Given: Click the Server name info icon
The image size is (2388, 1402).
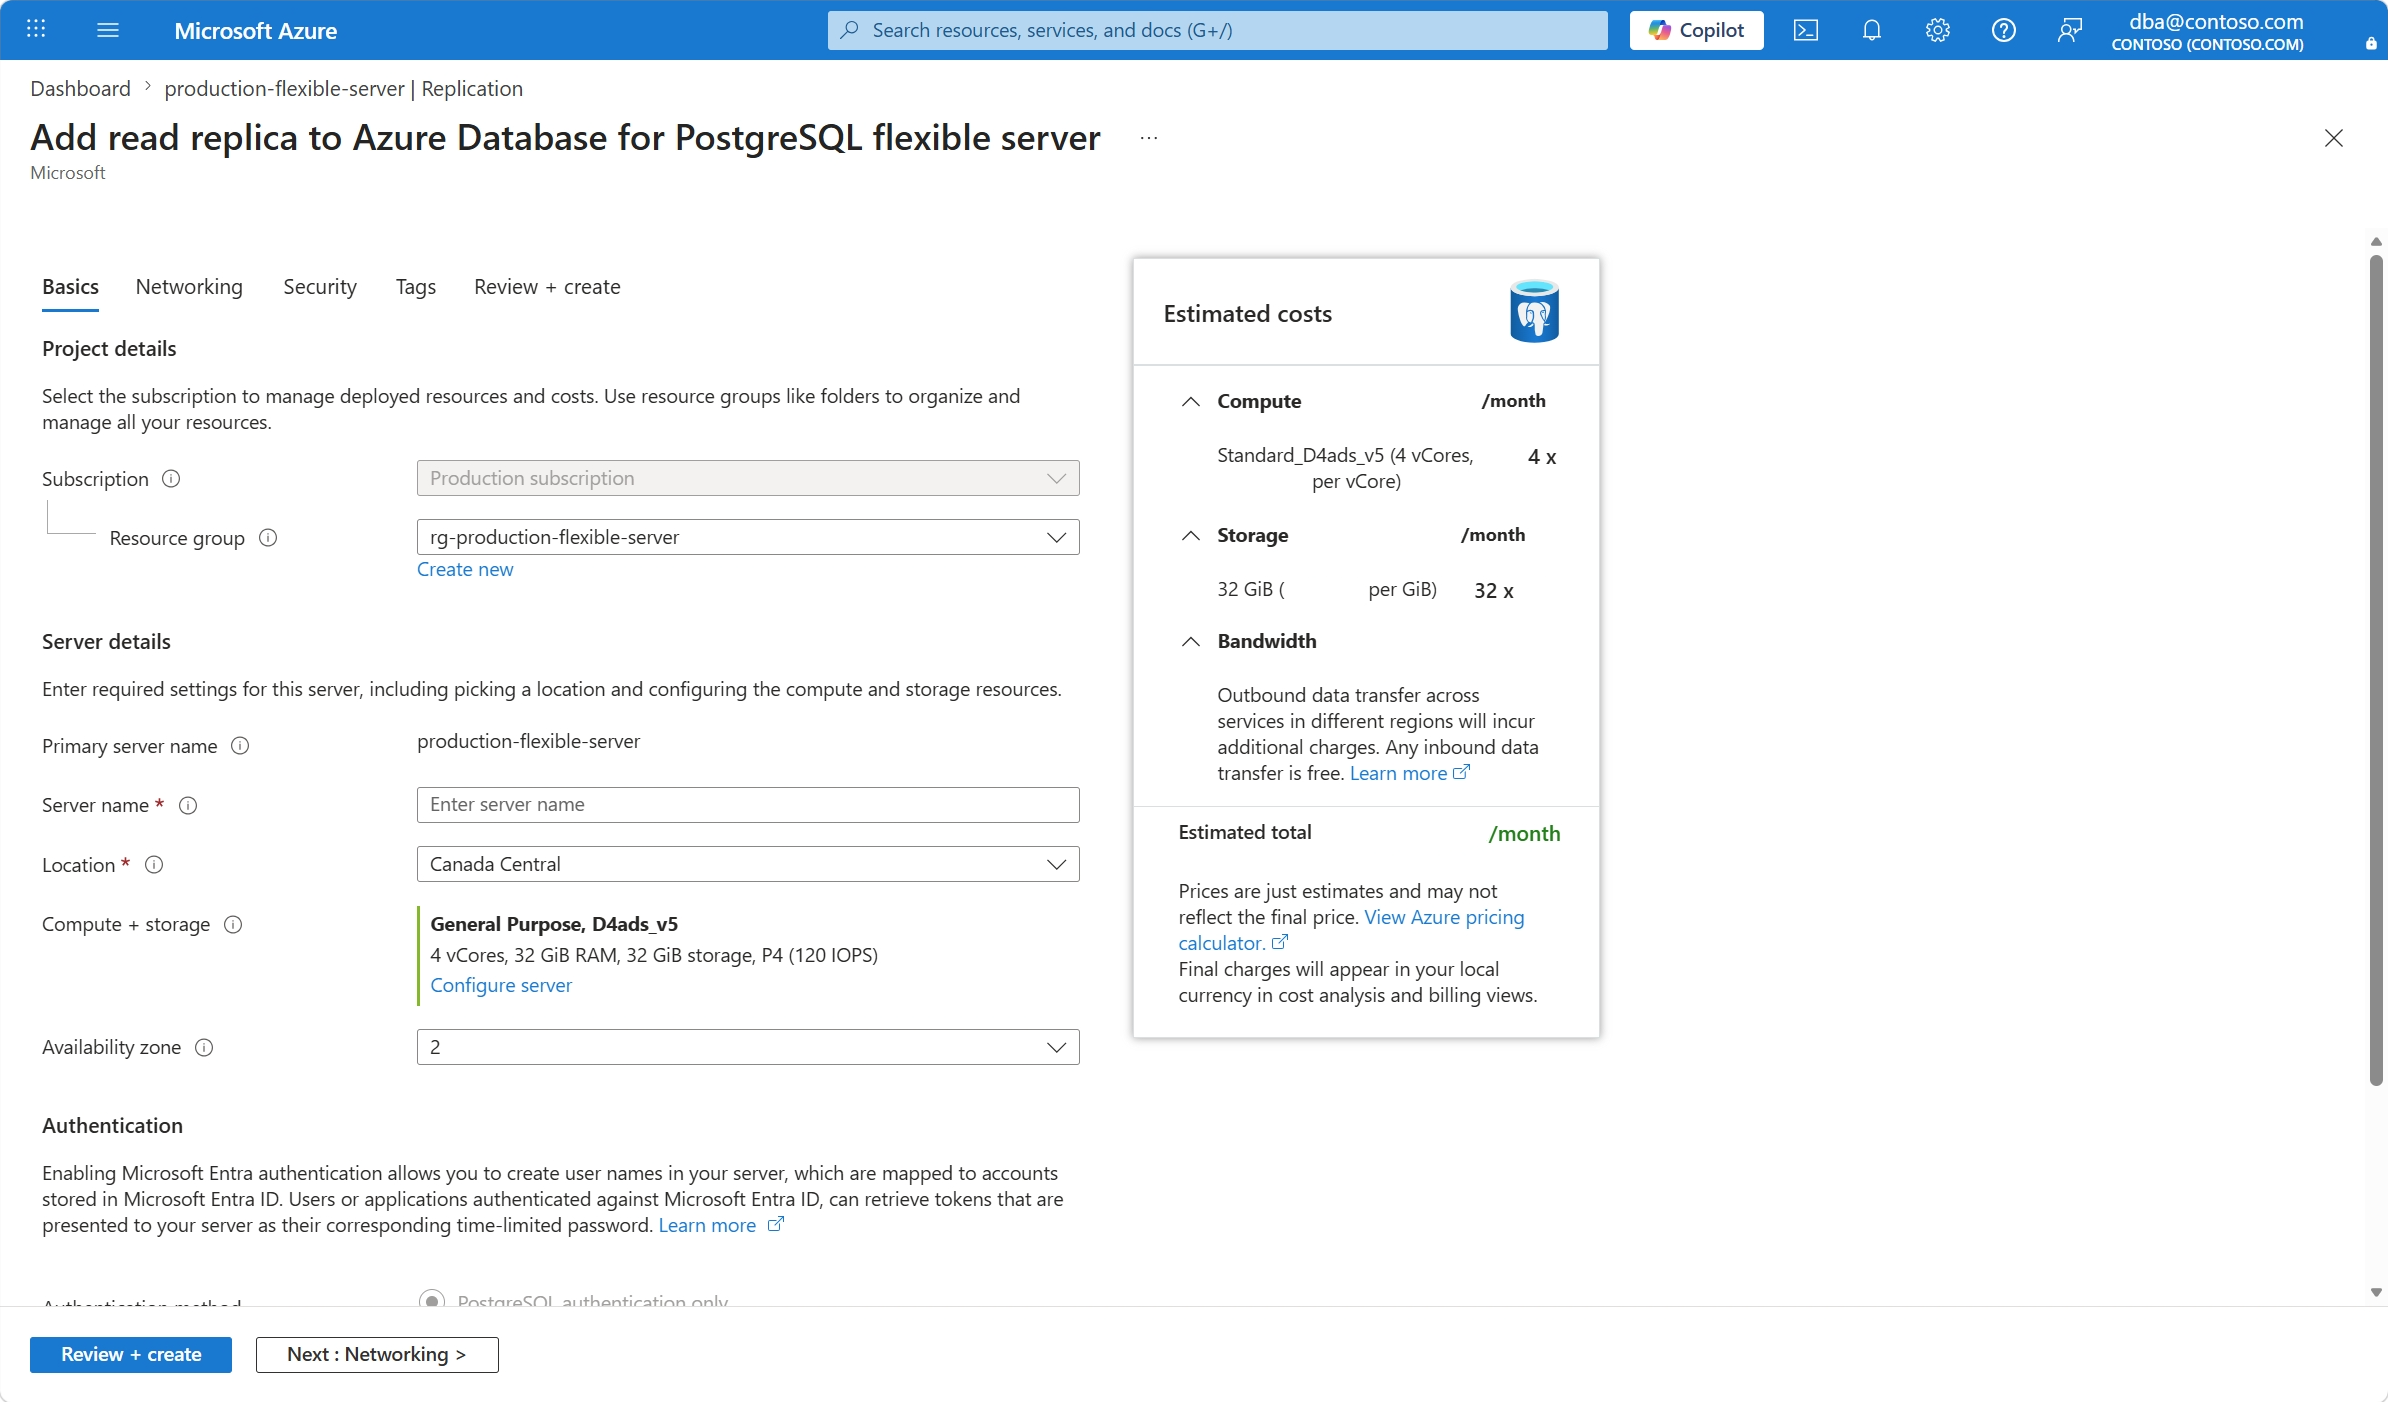Looking at the screenshot, I should coord(188,806).
